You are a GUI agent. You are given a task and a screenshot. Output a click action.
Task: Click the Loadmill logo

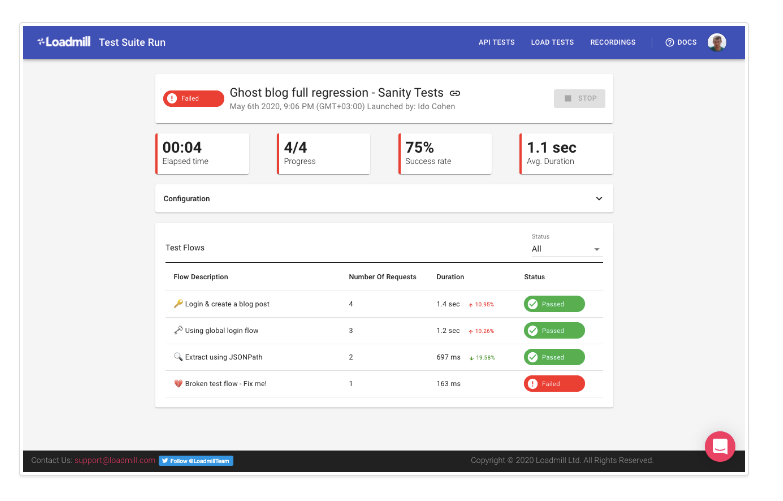(x=64, y=42)
